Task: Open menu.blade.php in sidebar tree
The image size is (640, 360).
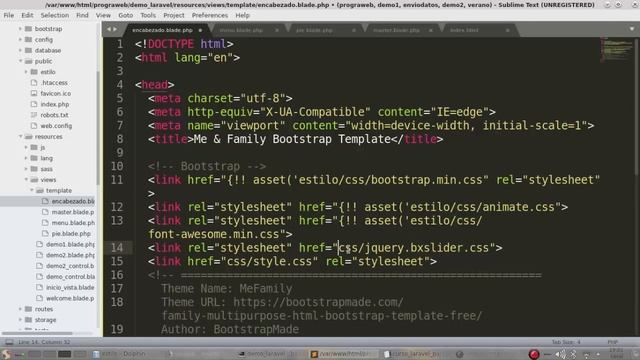Action: [x=73, y=223]
